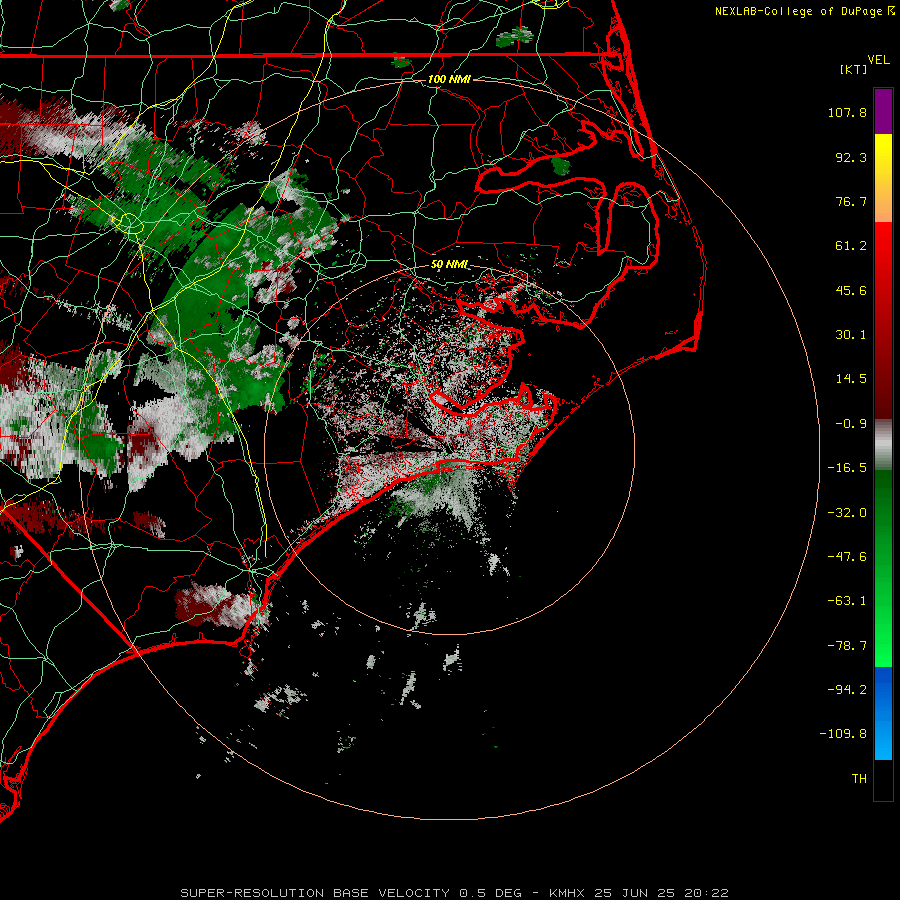Select the 107.8 velocity scale value
The width and height of the screenshot is (900, 900).
pos(847,112)
